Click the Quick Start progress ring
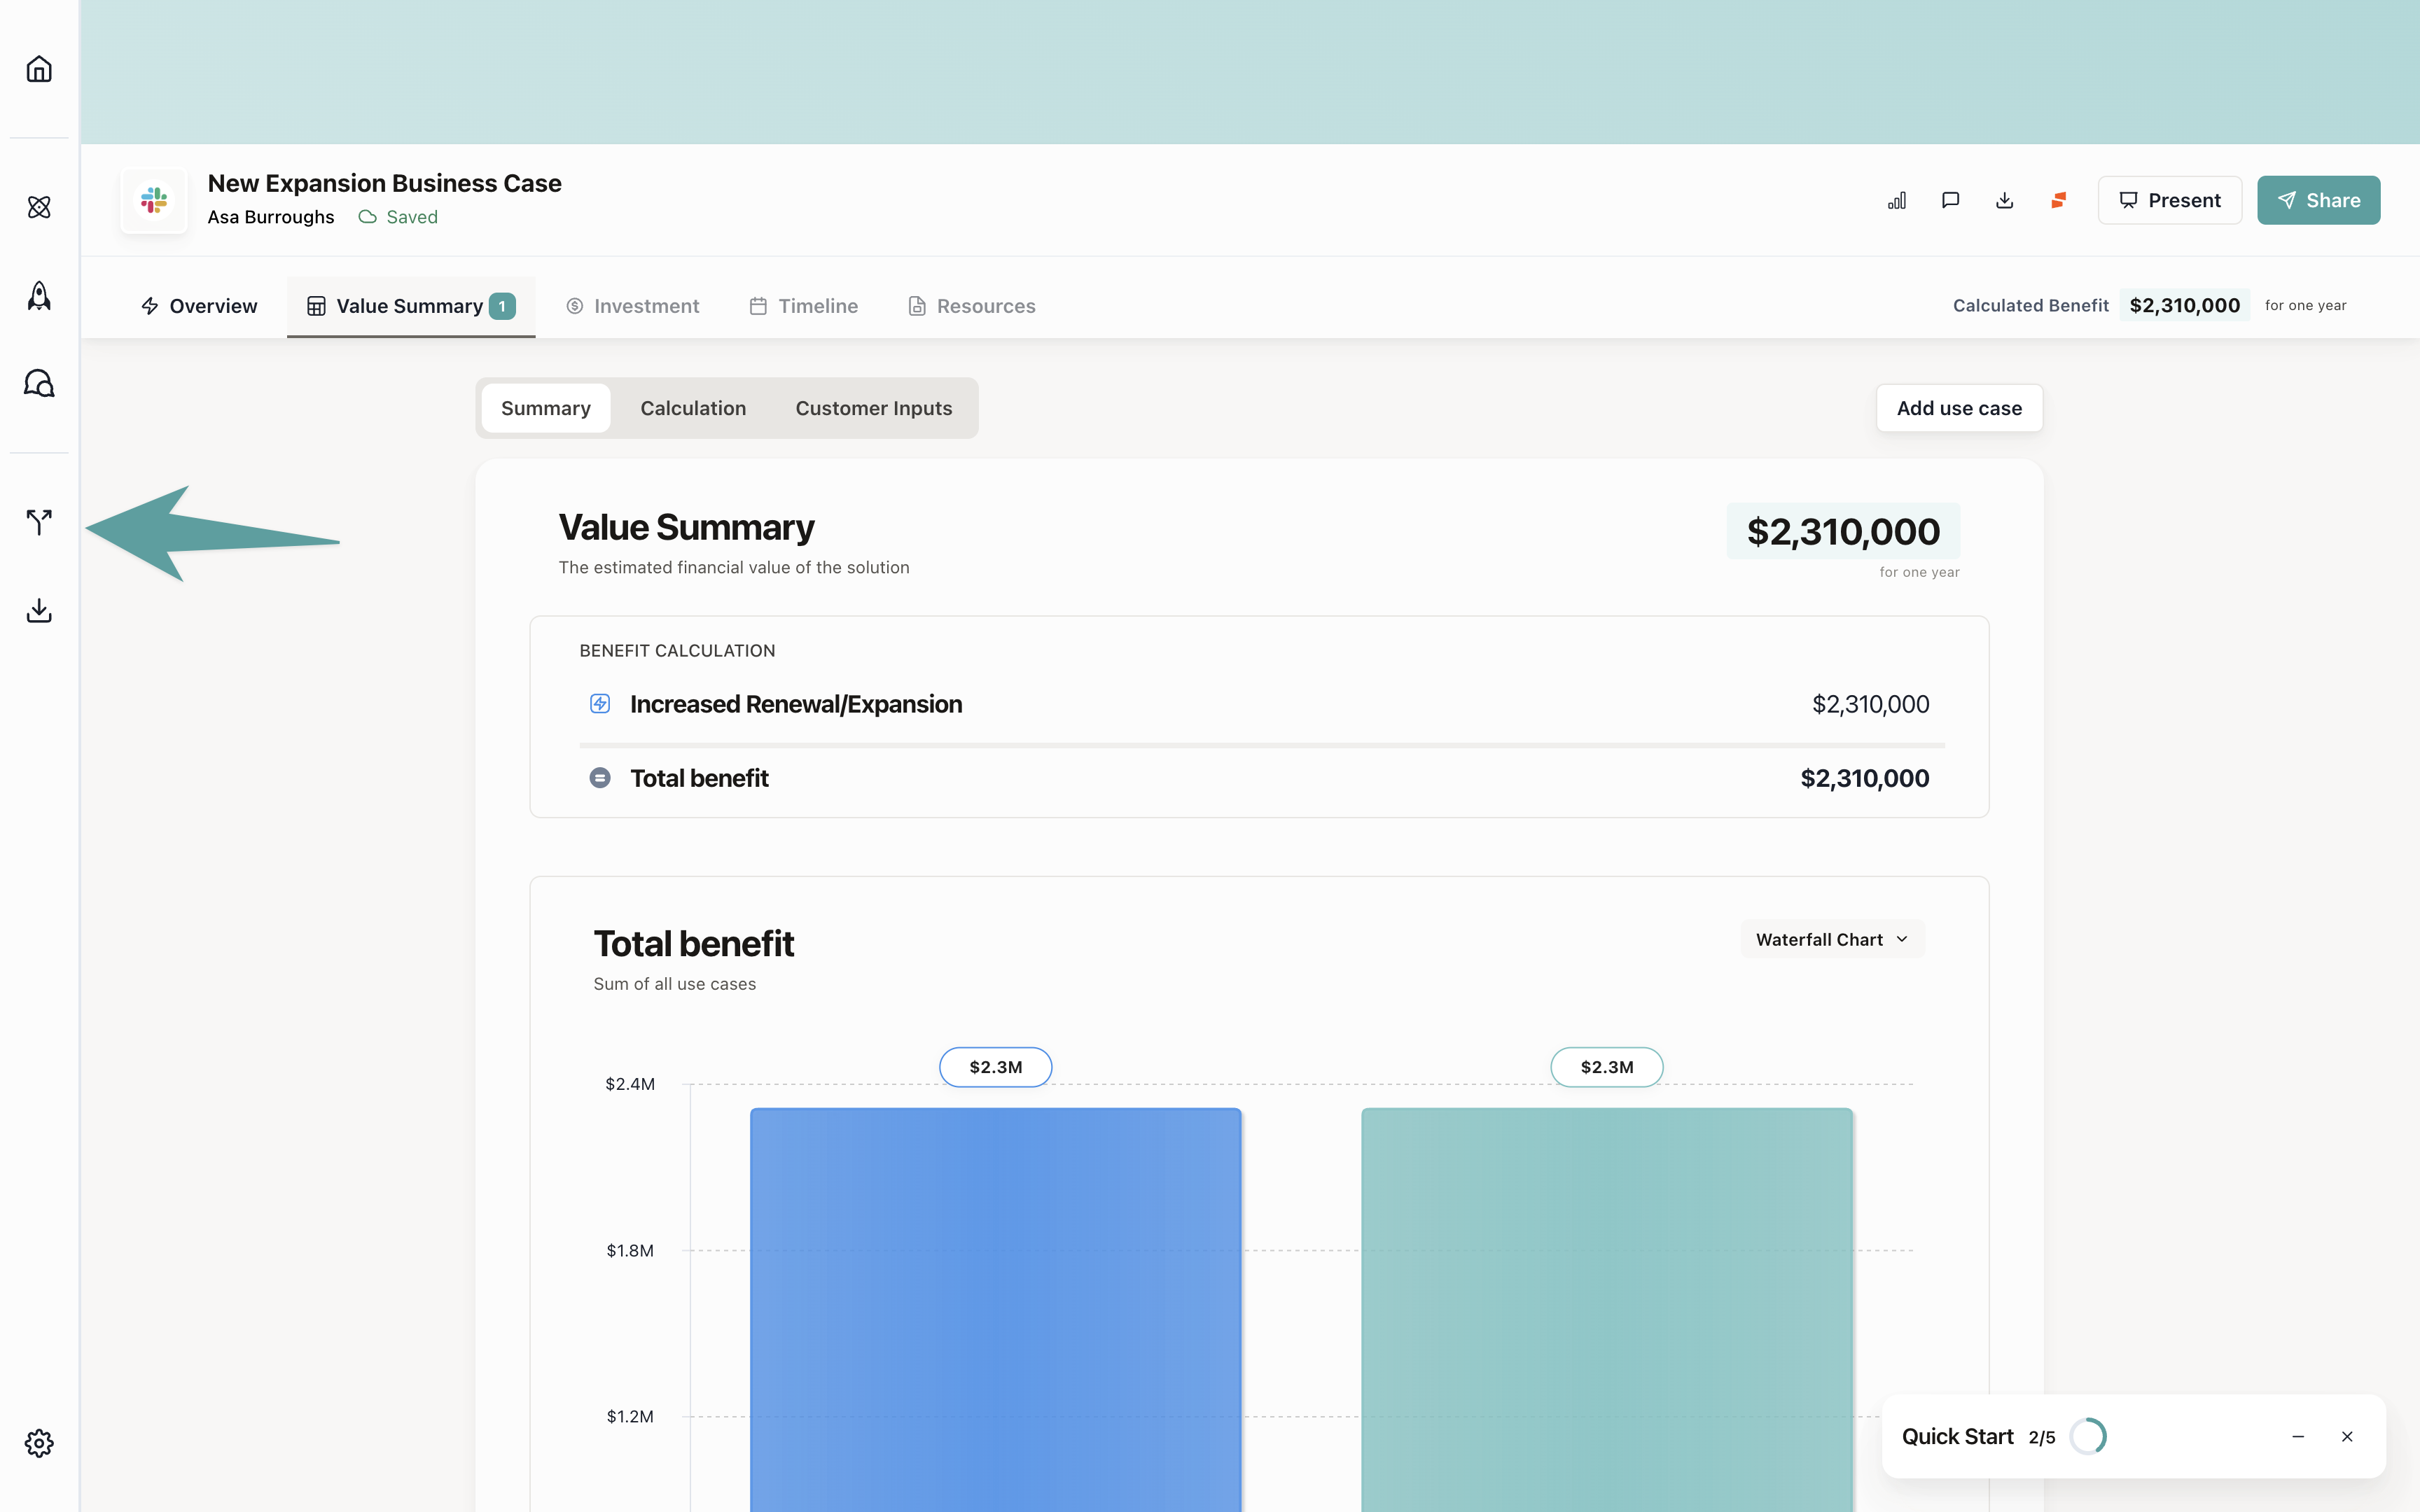This screenshot has height=1512, width=2420. tap(2088, 1436)
